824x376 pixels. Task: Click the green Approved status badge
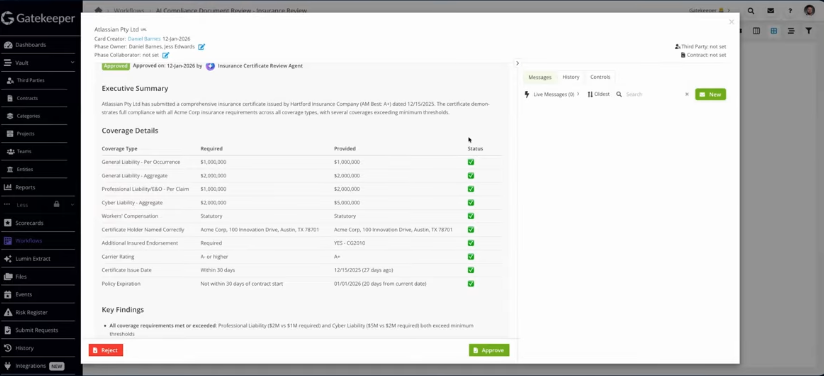click(x=115, y=66)
